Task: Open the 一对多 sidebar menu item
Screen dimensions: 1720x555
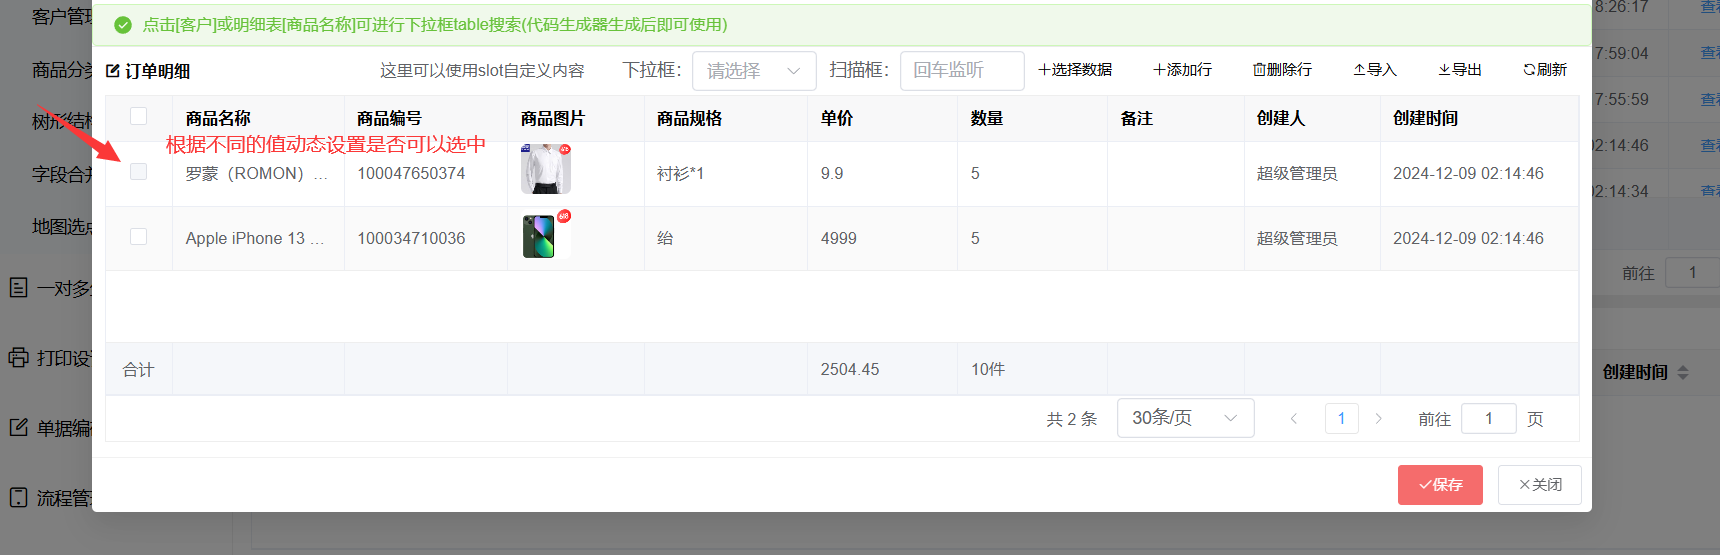Action: click(x=50, y=288)
